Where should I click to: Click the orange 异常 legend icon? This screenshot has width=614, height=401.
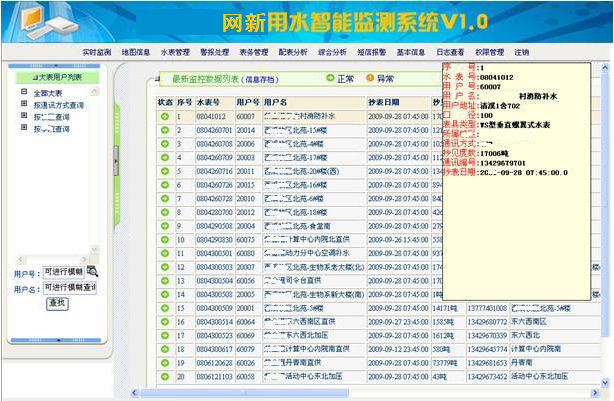[x=370, y=78]
